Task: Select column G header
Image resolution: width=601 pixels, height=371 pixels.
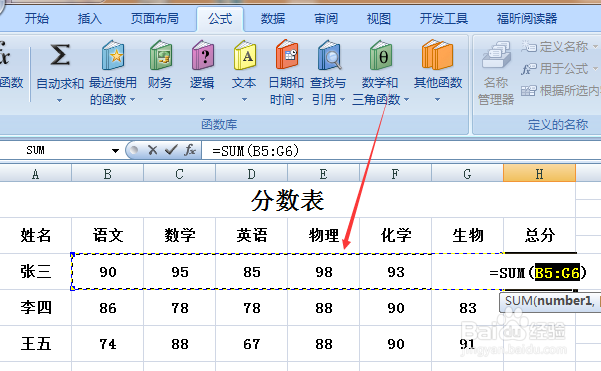Action: coord(468,174)
